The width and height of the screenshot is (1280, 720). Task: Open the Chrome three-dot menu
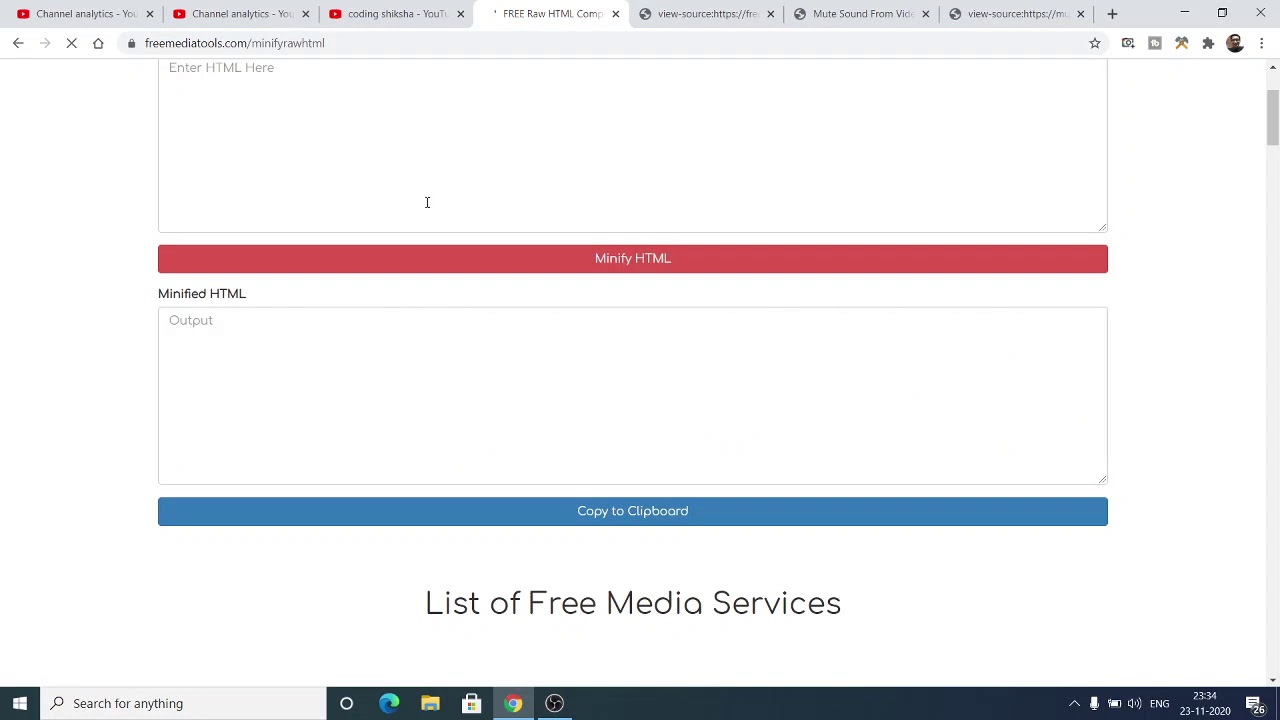(1262, 43)
